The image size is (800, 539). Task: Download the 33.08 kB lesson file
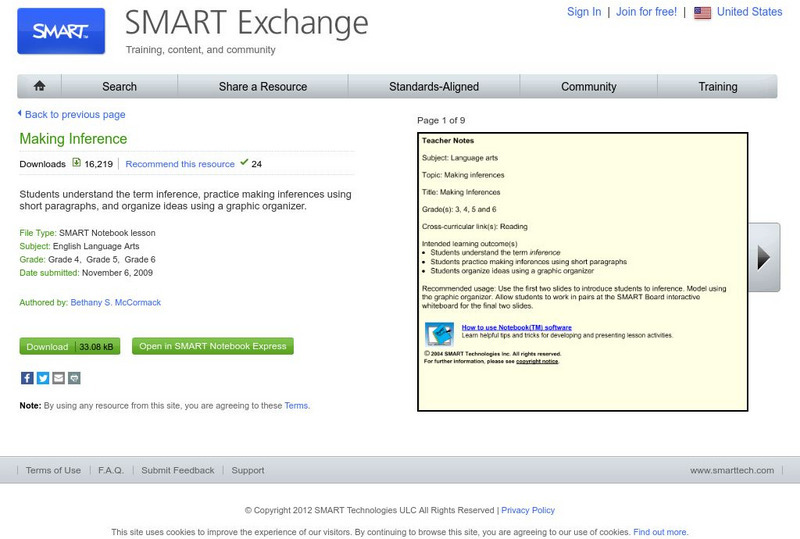[70, 347]
